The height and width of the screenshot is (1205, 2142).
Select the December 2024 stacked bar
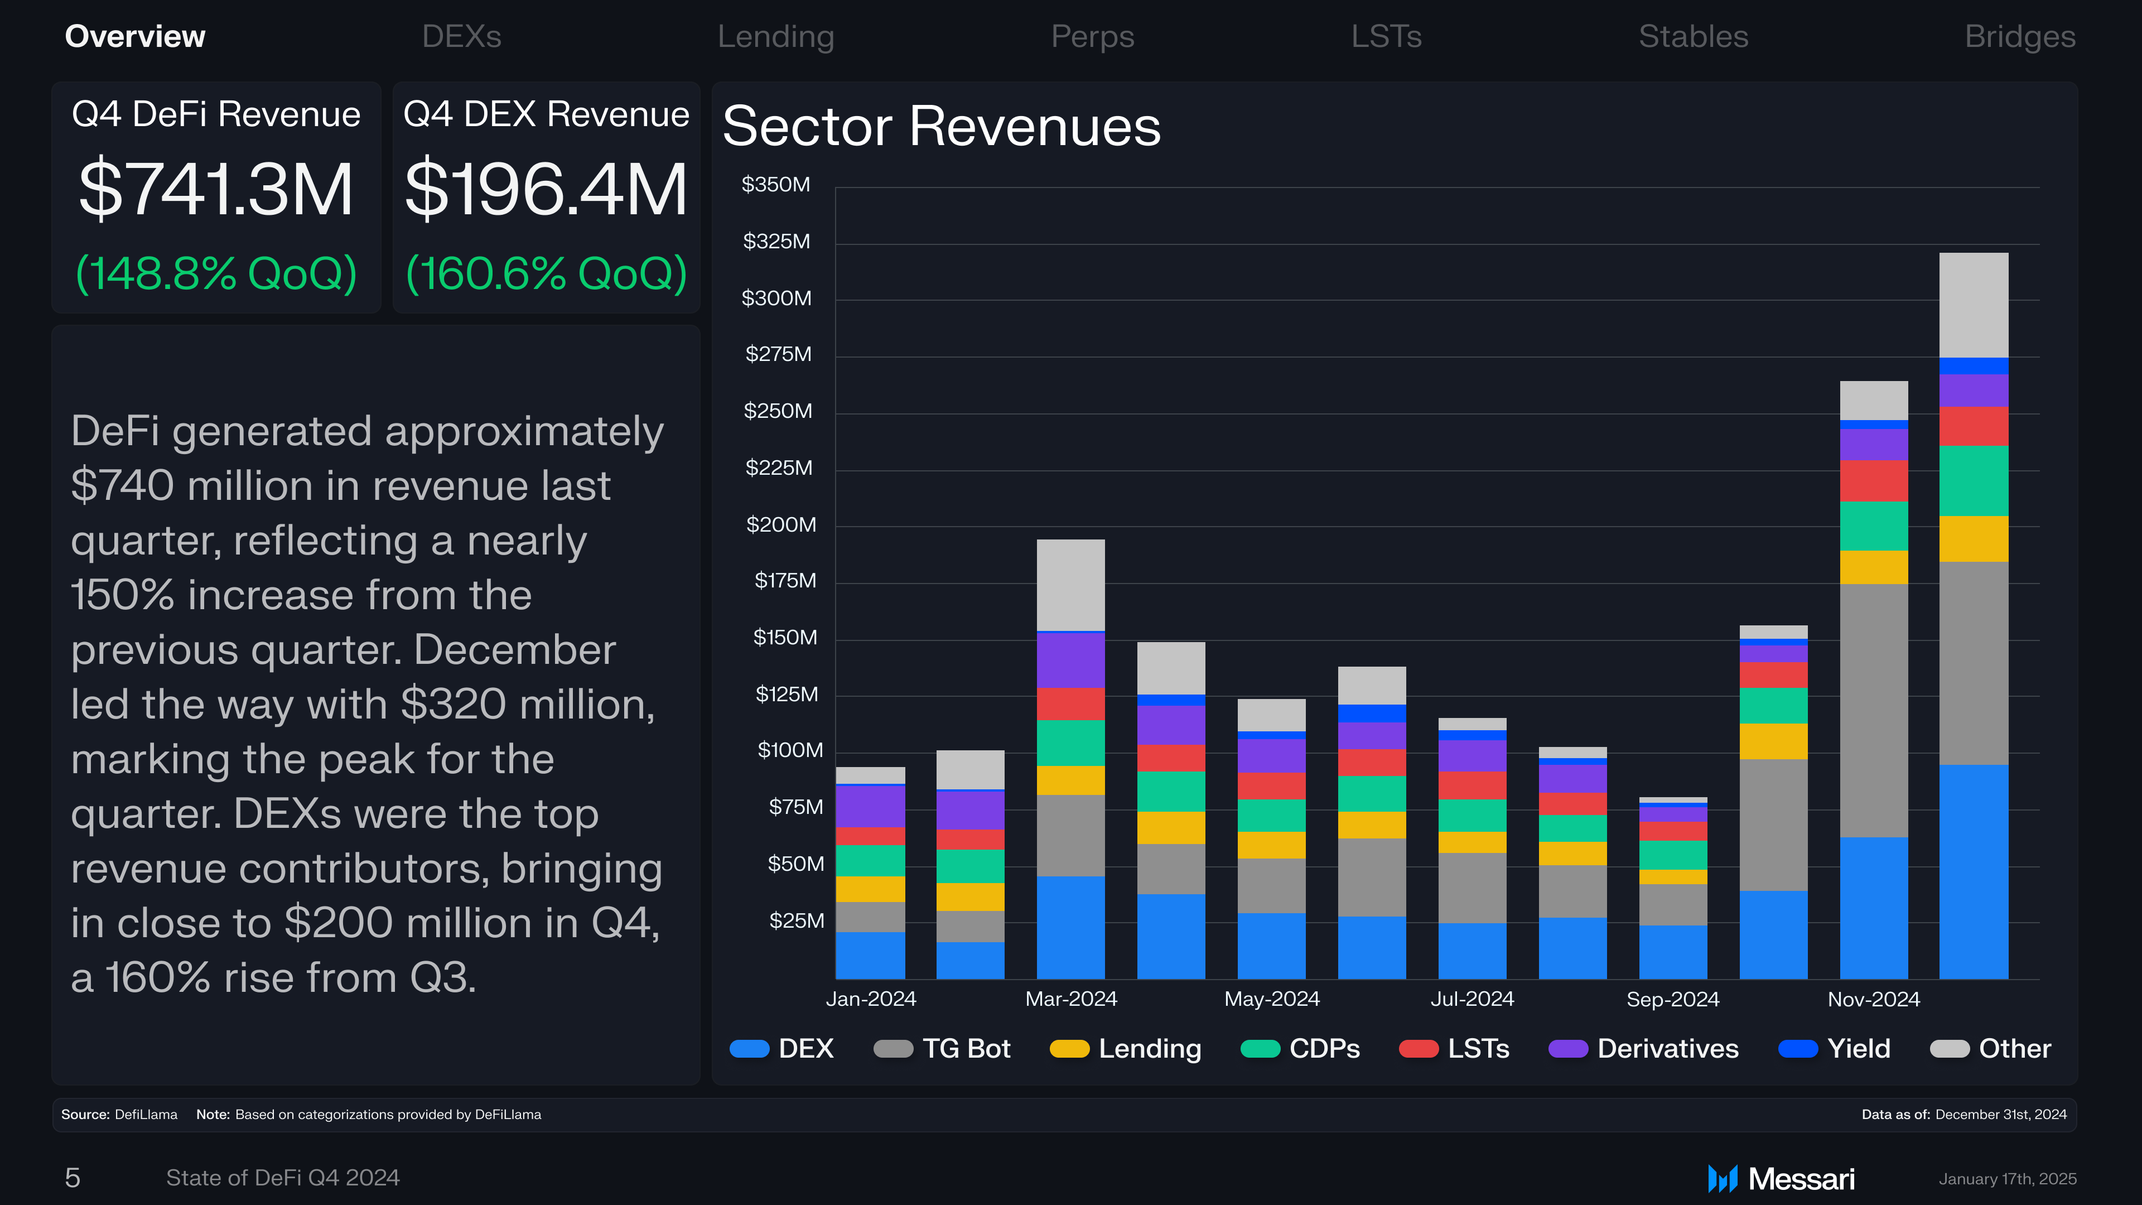coord(1974,616)
